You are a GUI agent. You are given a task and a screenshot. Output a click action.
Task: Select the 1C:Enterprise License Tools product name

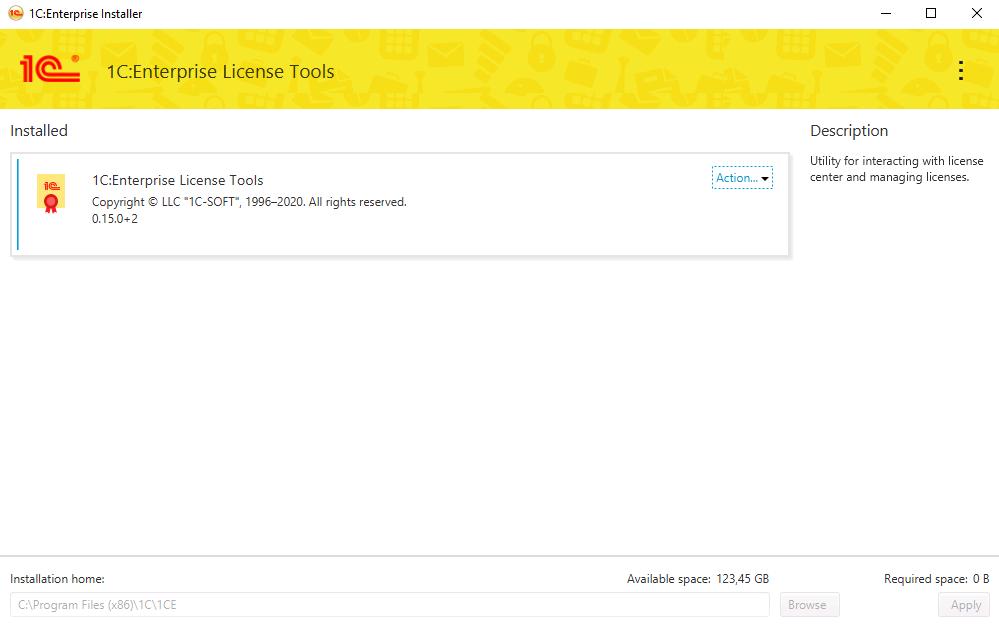178,180
